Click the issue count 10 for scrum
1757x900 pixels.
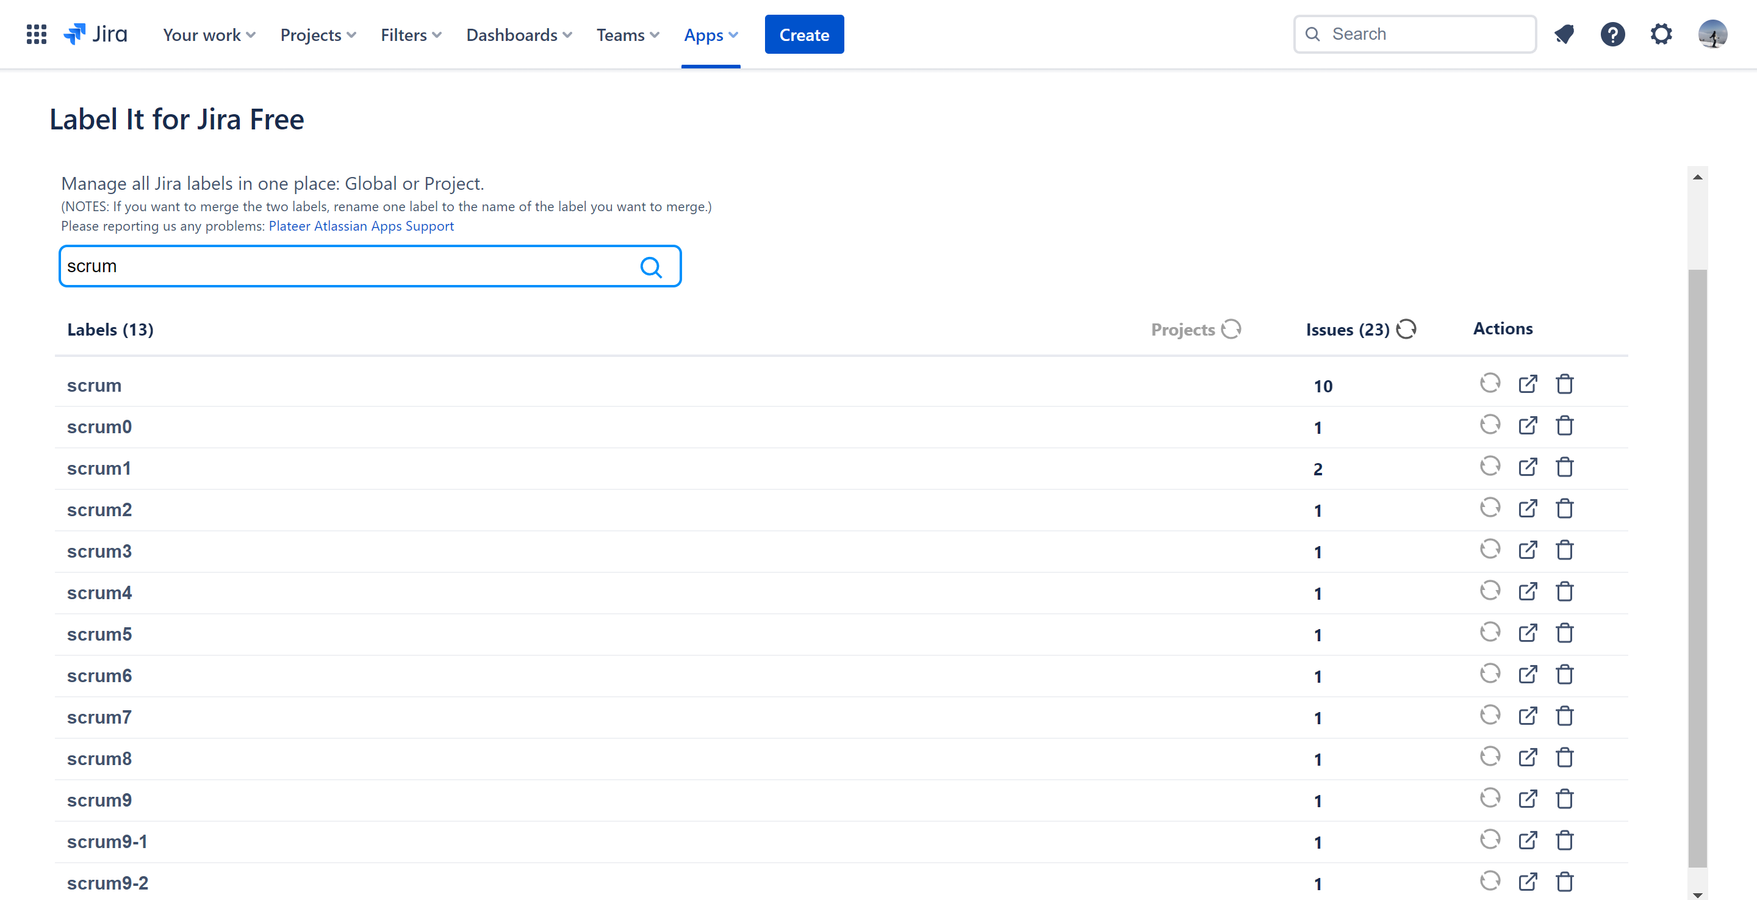(x=1323, y=386)
